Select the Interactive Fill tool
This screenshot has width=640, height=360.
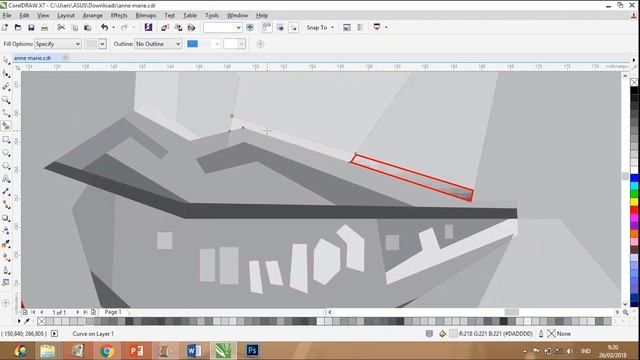(6, 257)
